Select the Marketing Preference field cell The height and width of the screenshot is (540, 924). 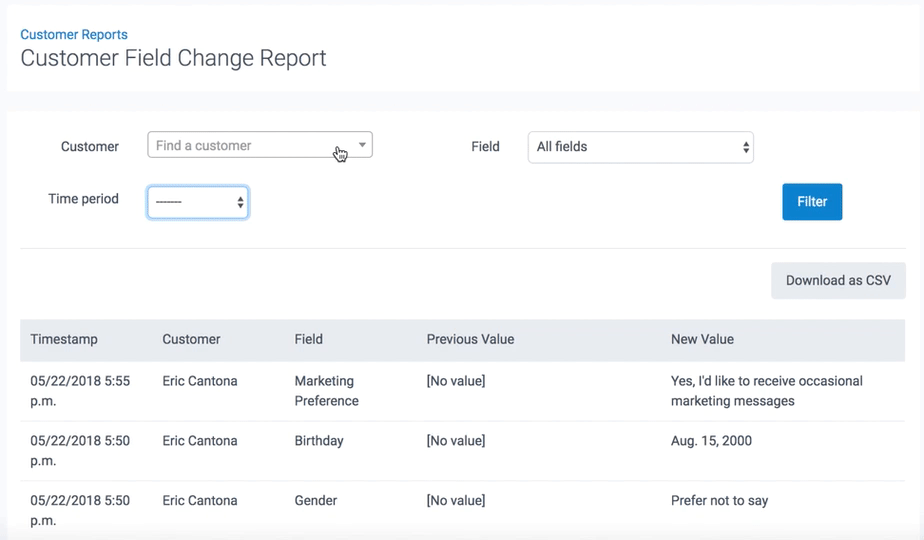(x=326, y=391)
